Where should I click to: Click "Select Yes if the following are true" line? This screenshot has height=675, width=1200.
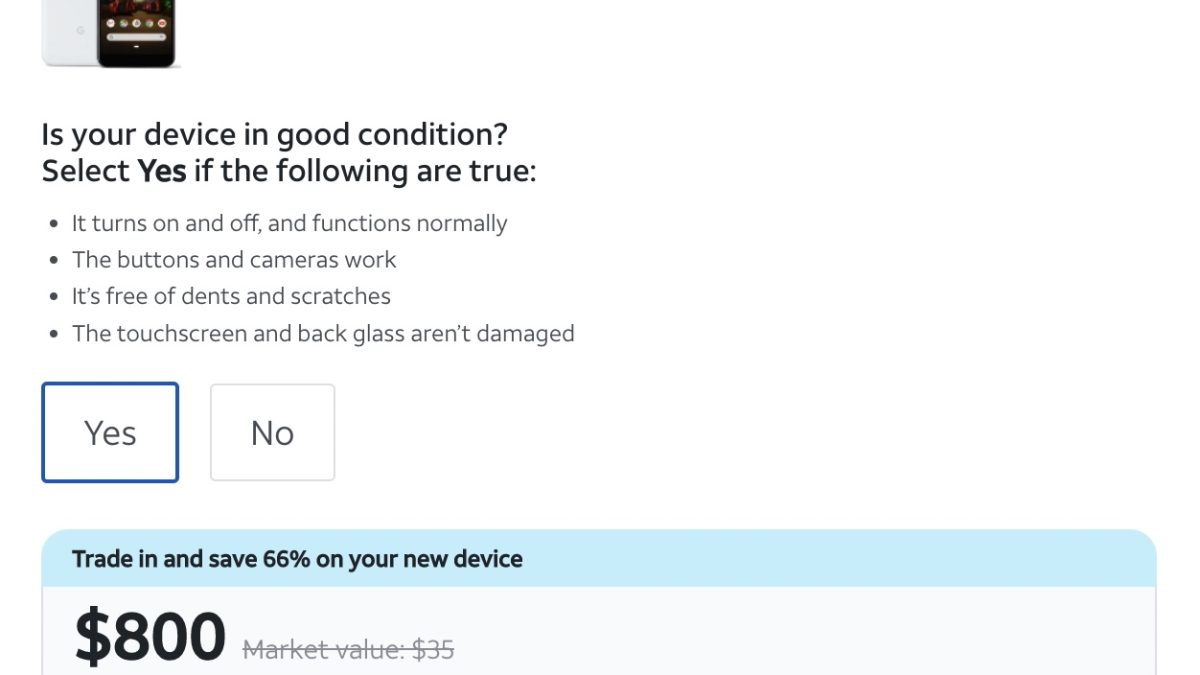click(x=289, y=171)
